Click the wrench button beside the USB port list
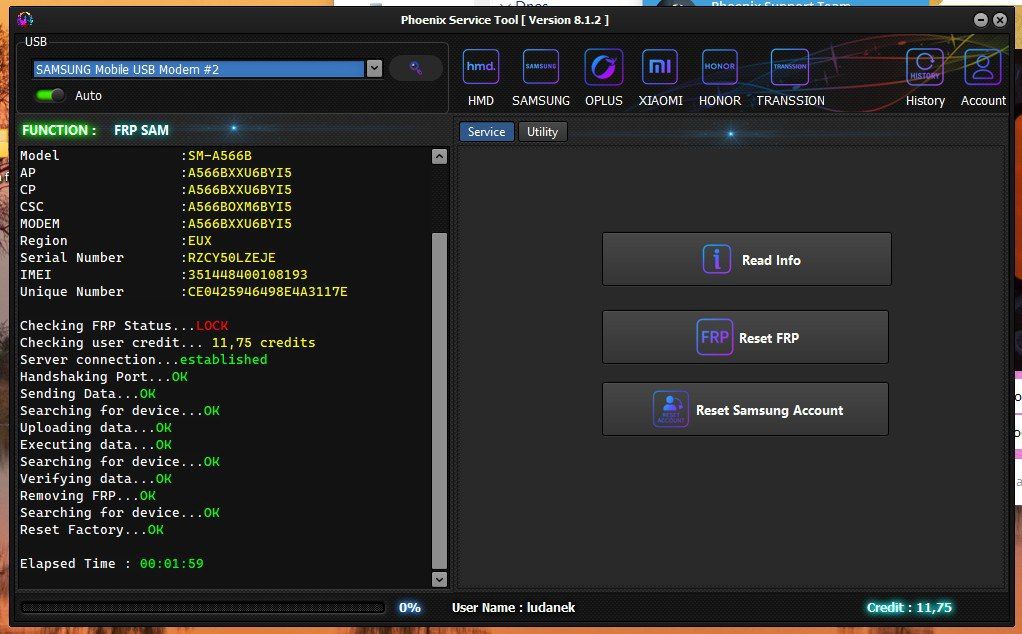Viewport: 1022px width, 634px height. pos(416,69)
